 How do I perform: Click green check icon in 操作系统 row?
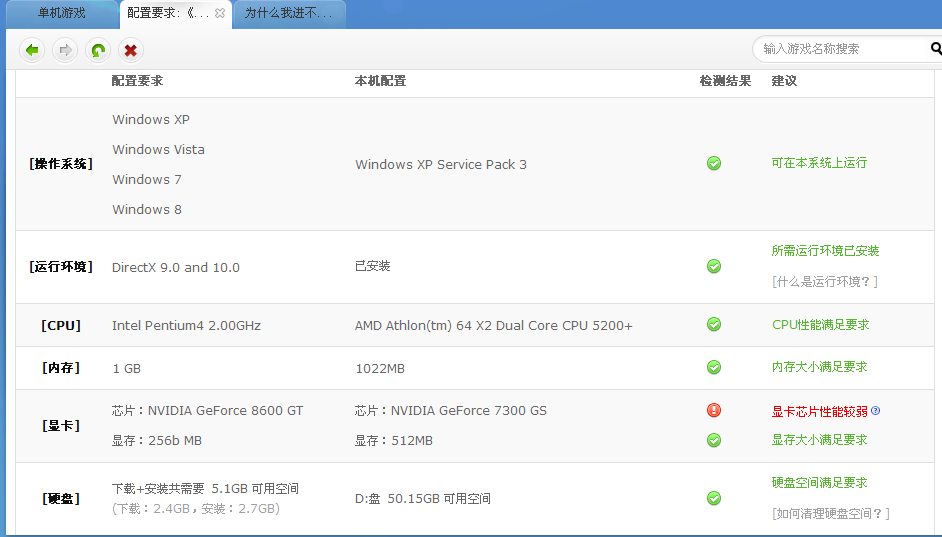tap(714, 163)
